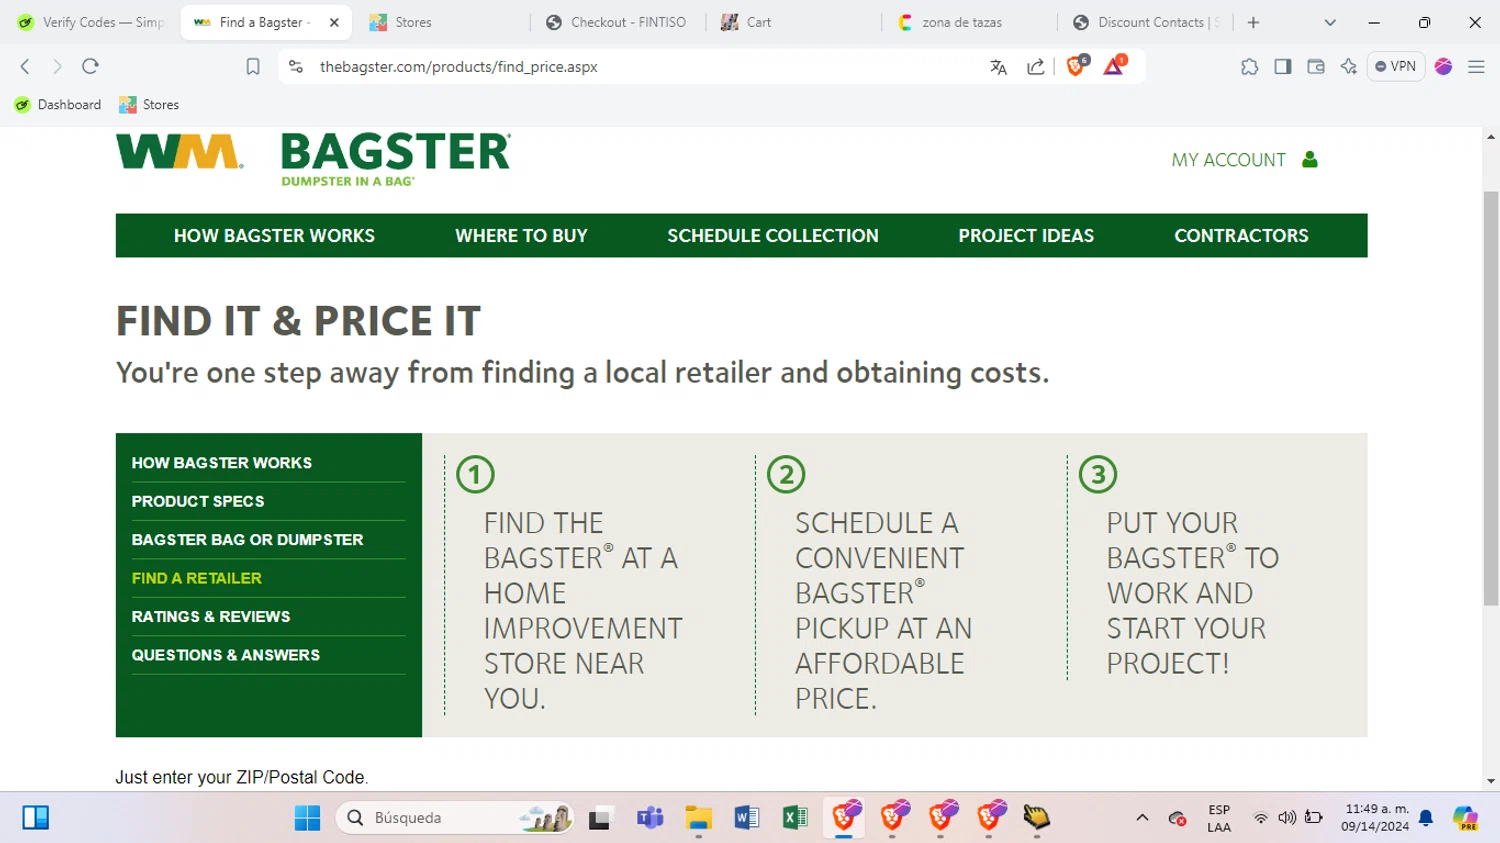The height and width of the screenshot is (843, 1500).
Task: Open the browser extensions puzzle icon
Action: (1249, 66)
